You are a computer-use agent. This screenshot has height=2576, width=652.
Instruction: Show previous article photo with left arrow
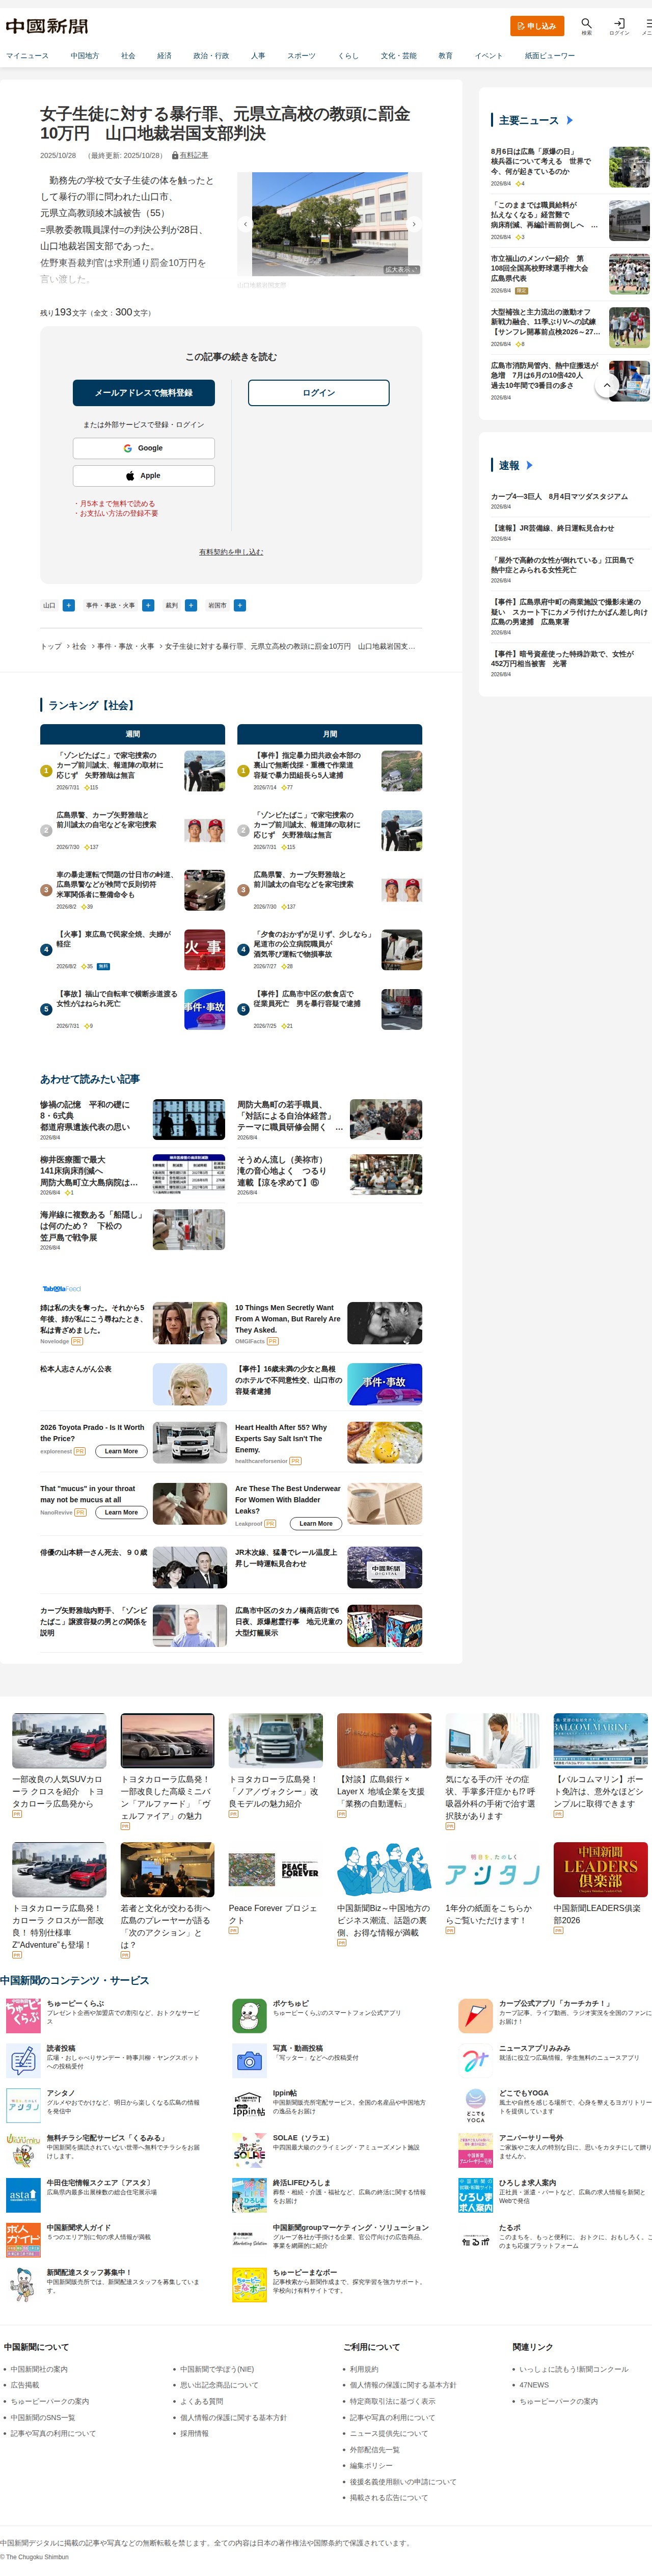coord(245,224)
